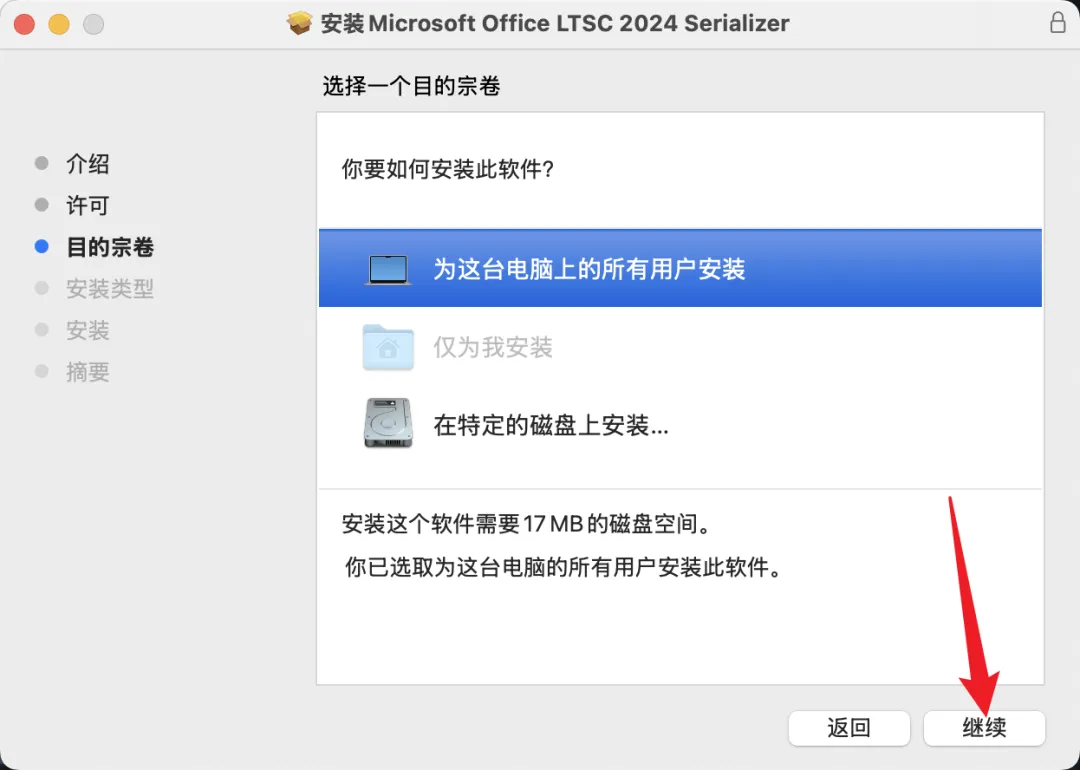Click the gray bullet beside 许可
1080x770 pixels.
(42, 205)
